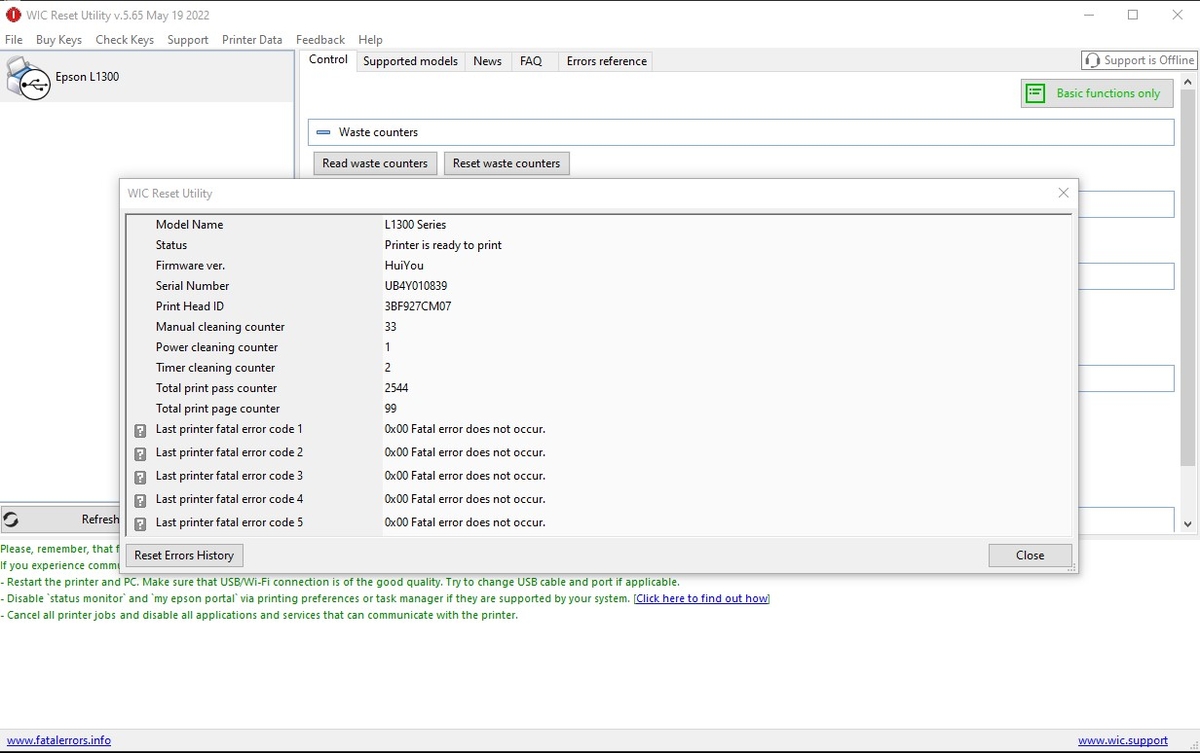
Task: Click the 'Click here to find out how' link
Action: pos(702,598)
